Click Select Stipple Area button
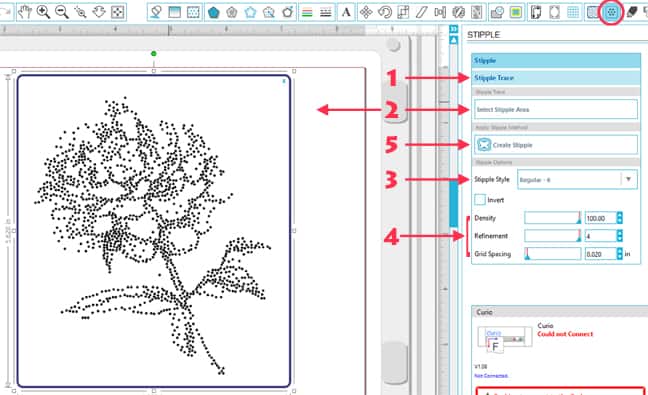This screenshot has width=648, height=395. pyautogui.click(x=556, y=109)
